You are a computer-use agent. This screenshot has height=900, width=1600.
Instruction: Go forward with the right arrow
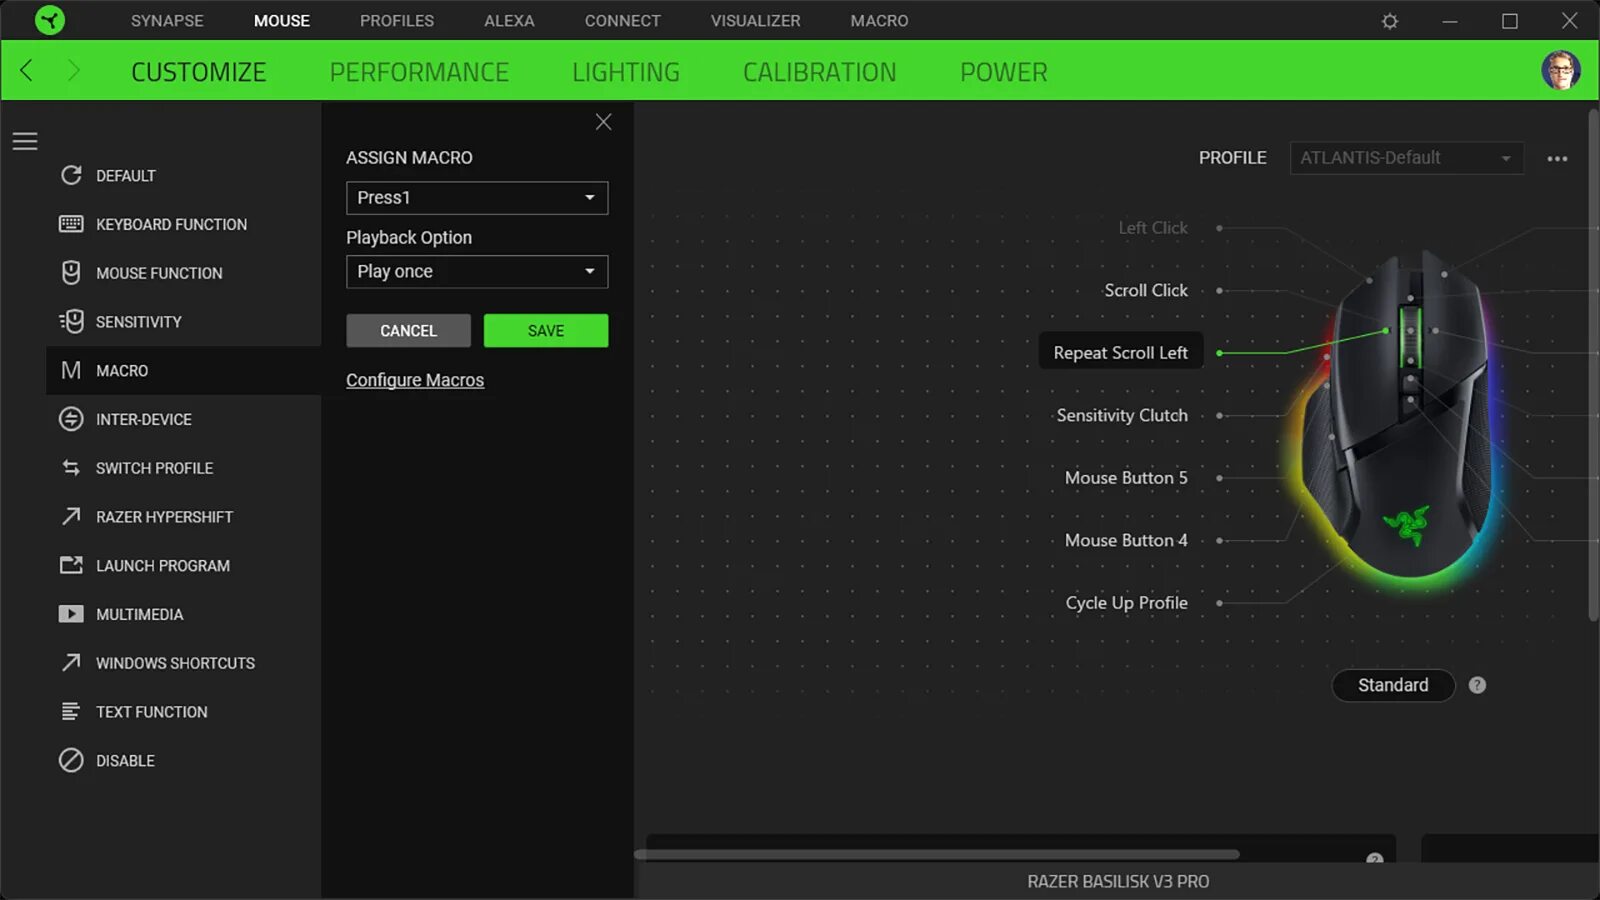(x=73, y=70)
